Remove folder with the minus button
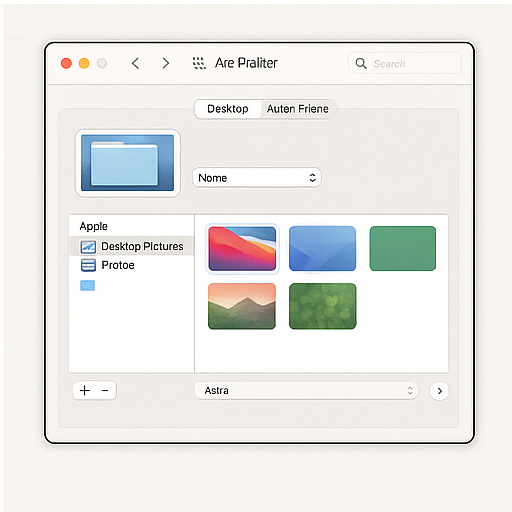Screen dimensions: 512x512 click(x=105, y=390)
